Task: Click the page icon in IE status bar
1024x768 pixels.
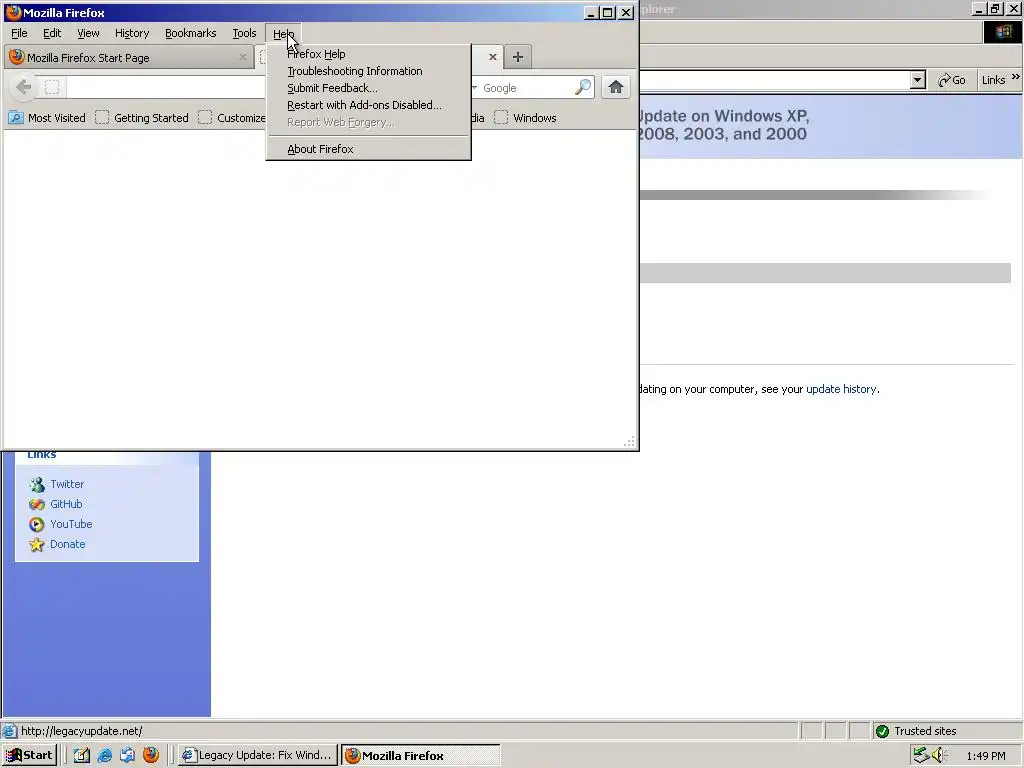Action: (x=9, y=731)
